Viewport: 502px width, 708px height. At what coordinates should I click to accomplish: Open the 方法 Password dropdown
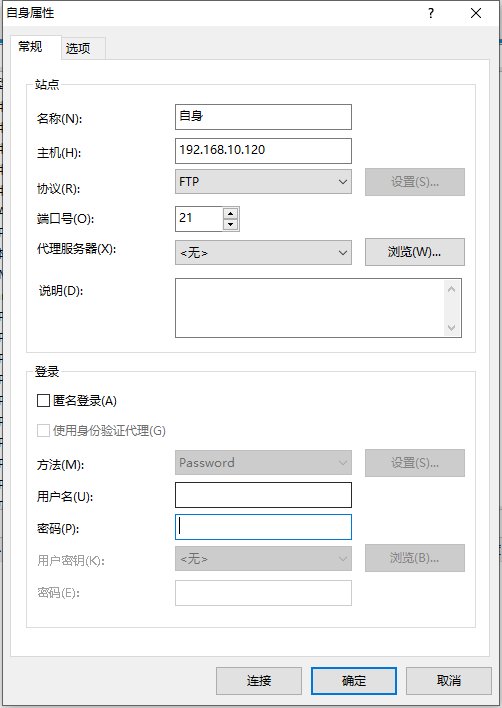263,462
